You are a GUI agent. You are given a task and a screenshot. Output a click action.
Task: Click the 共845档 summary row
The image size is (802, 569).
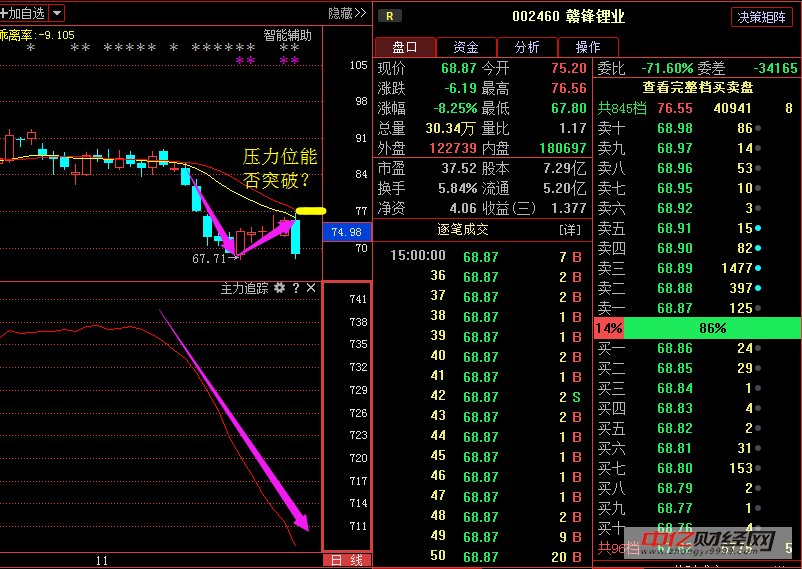(697, 108)
